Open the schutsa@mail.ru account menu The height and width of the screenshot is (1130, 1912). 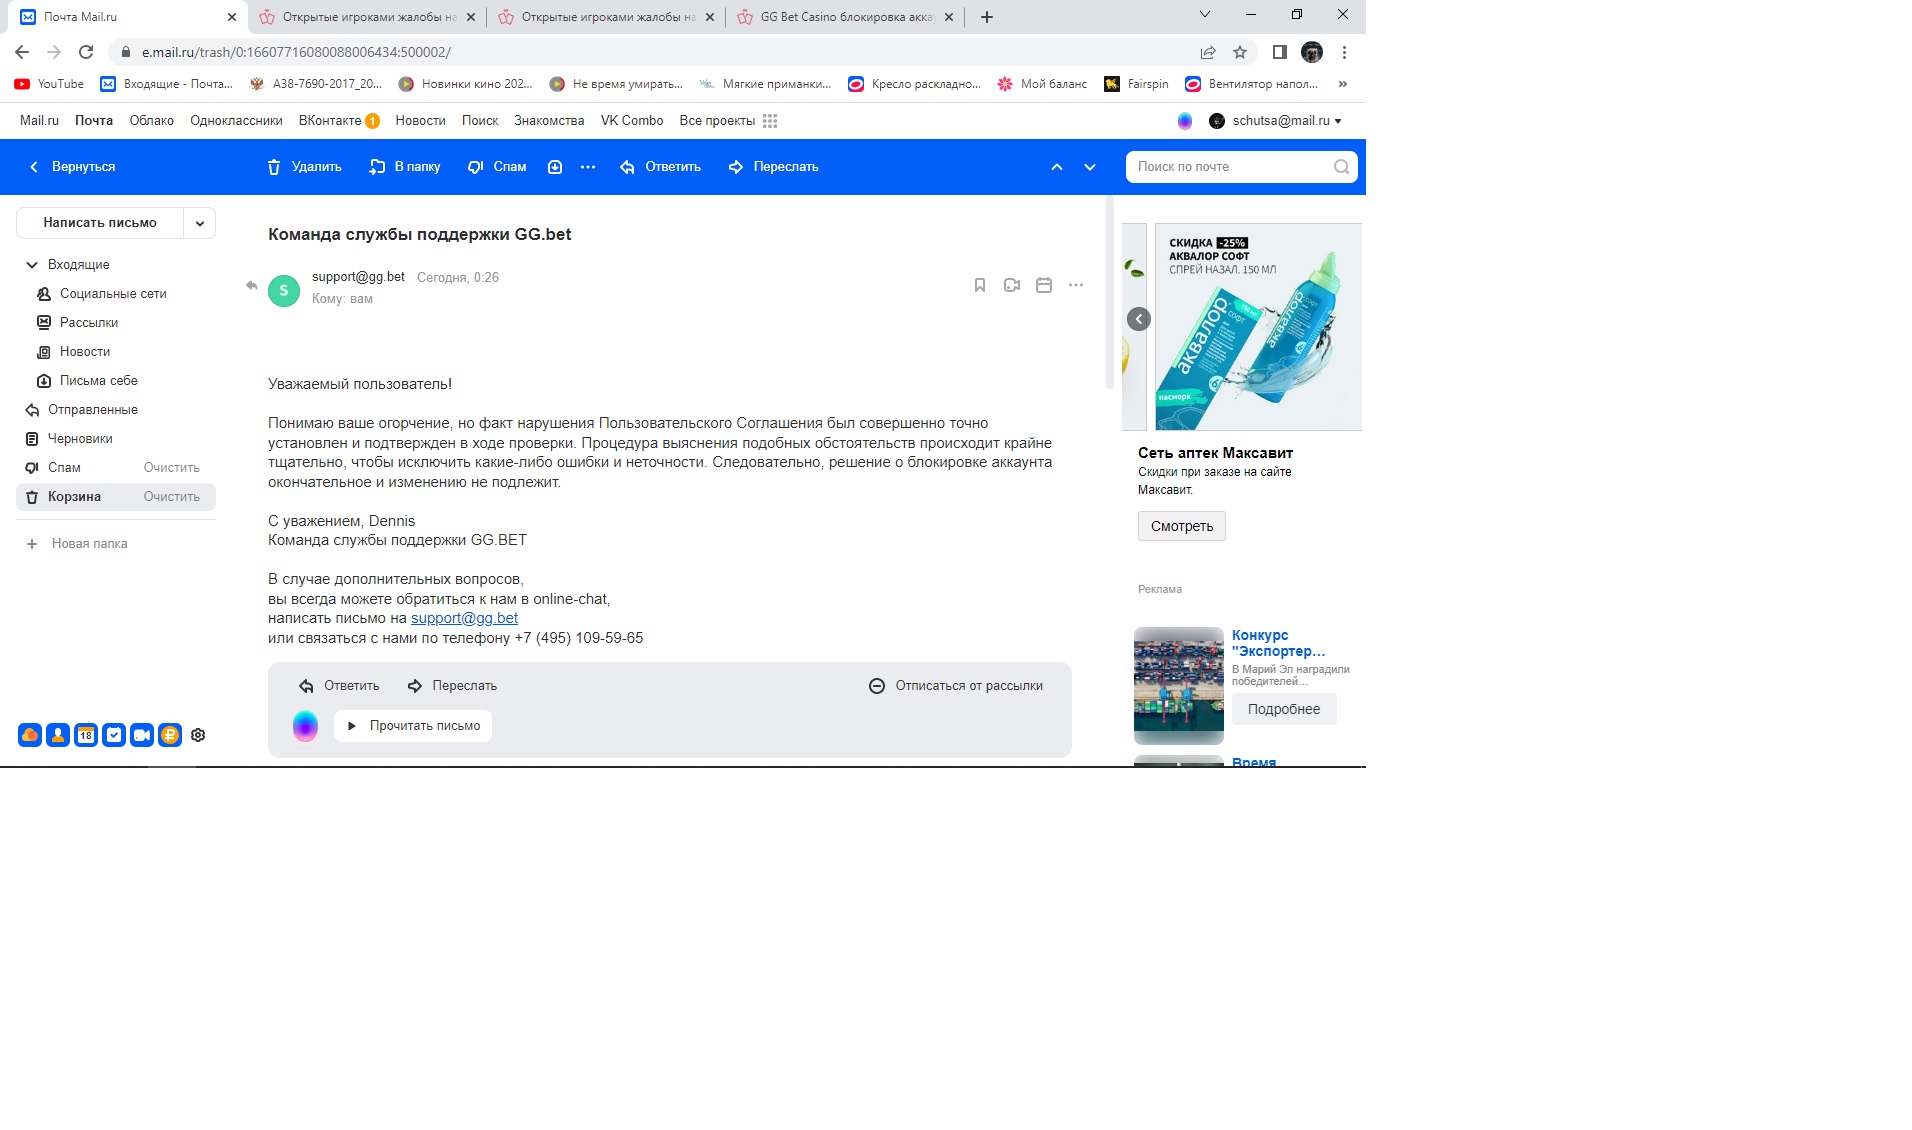(x=1276, y=121)
